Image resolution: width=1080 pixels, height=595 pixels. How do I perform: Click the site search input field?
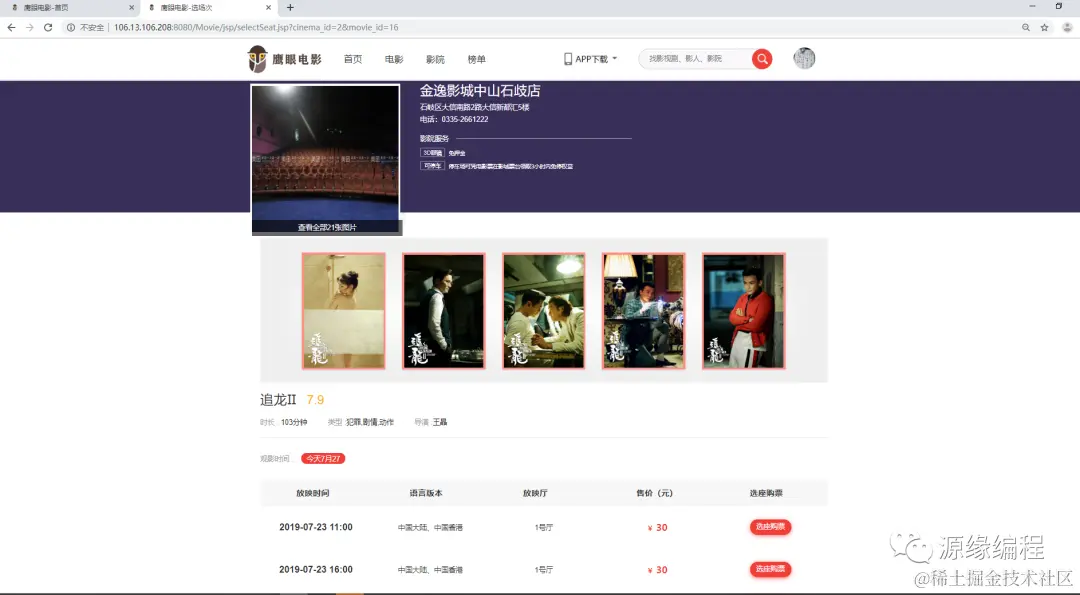696,59
